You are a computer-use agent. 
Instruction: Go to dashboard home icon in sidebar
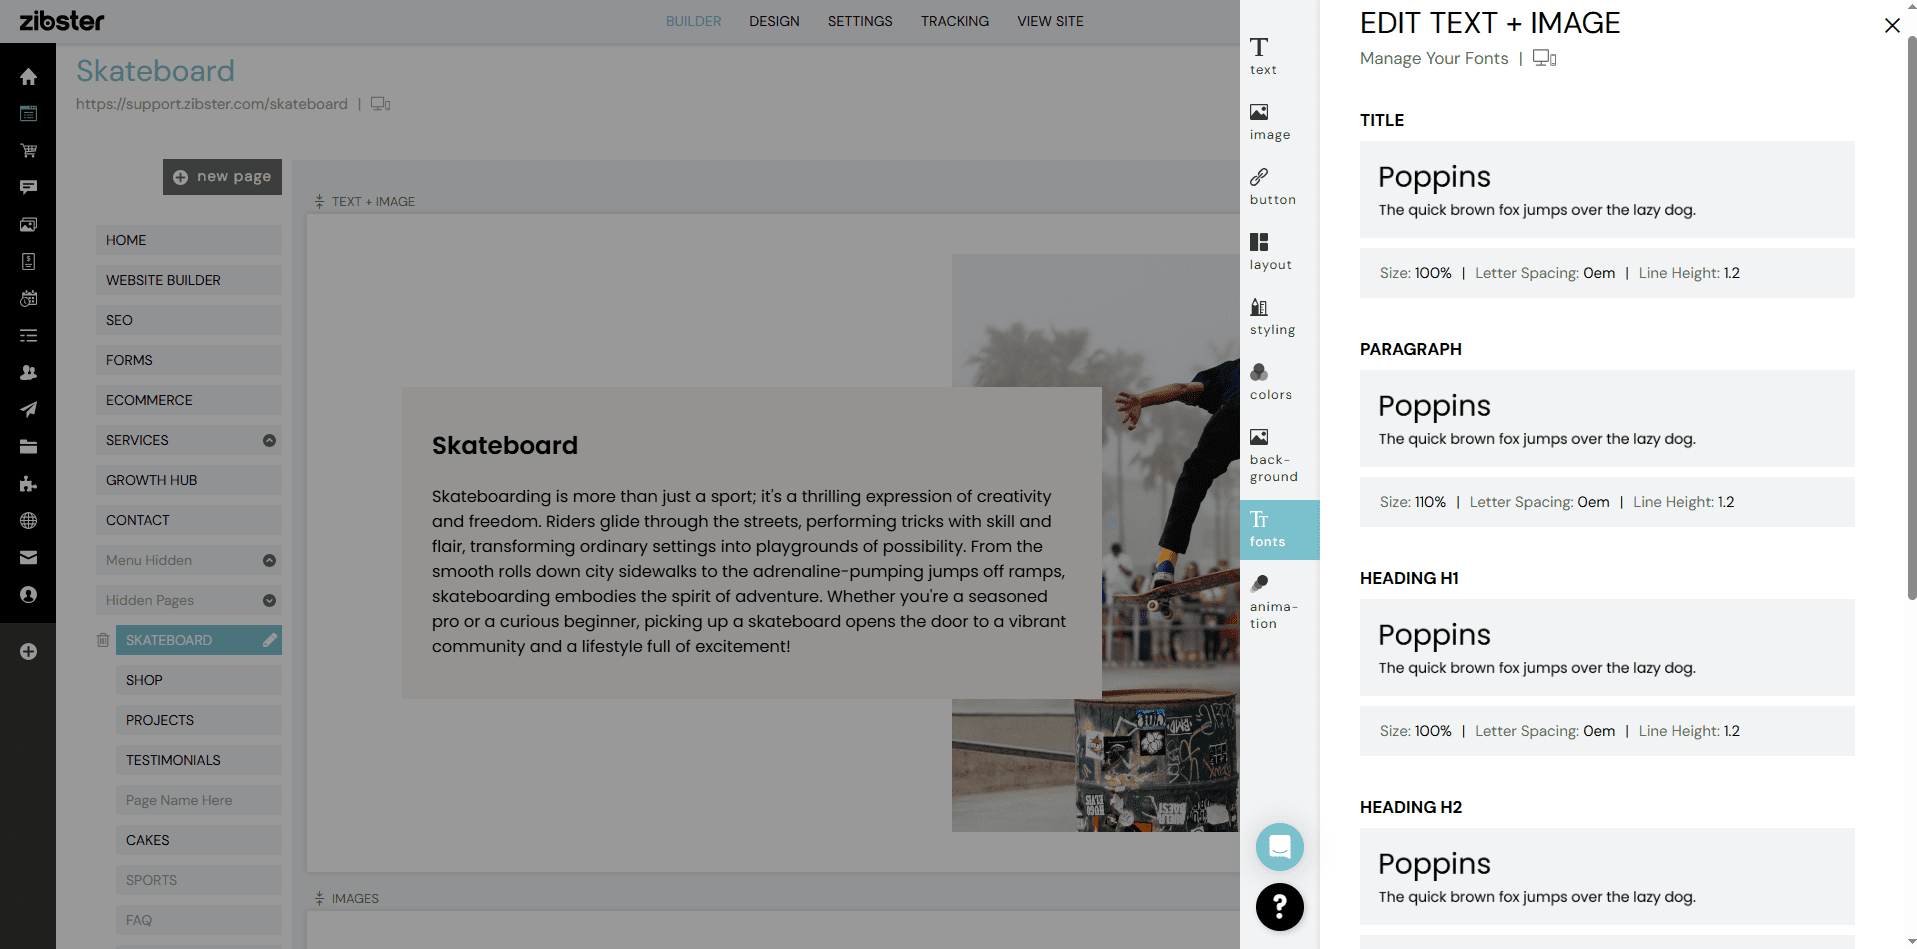coord(28,77)
